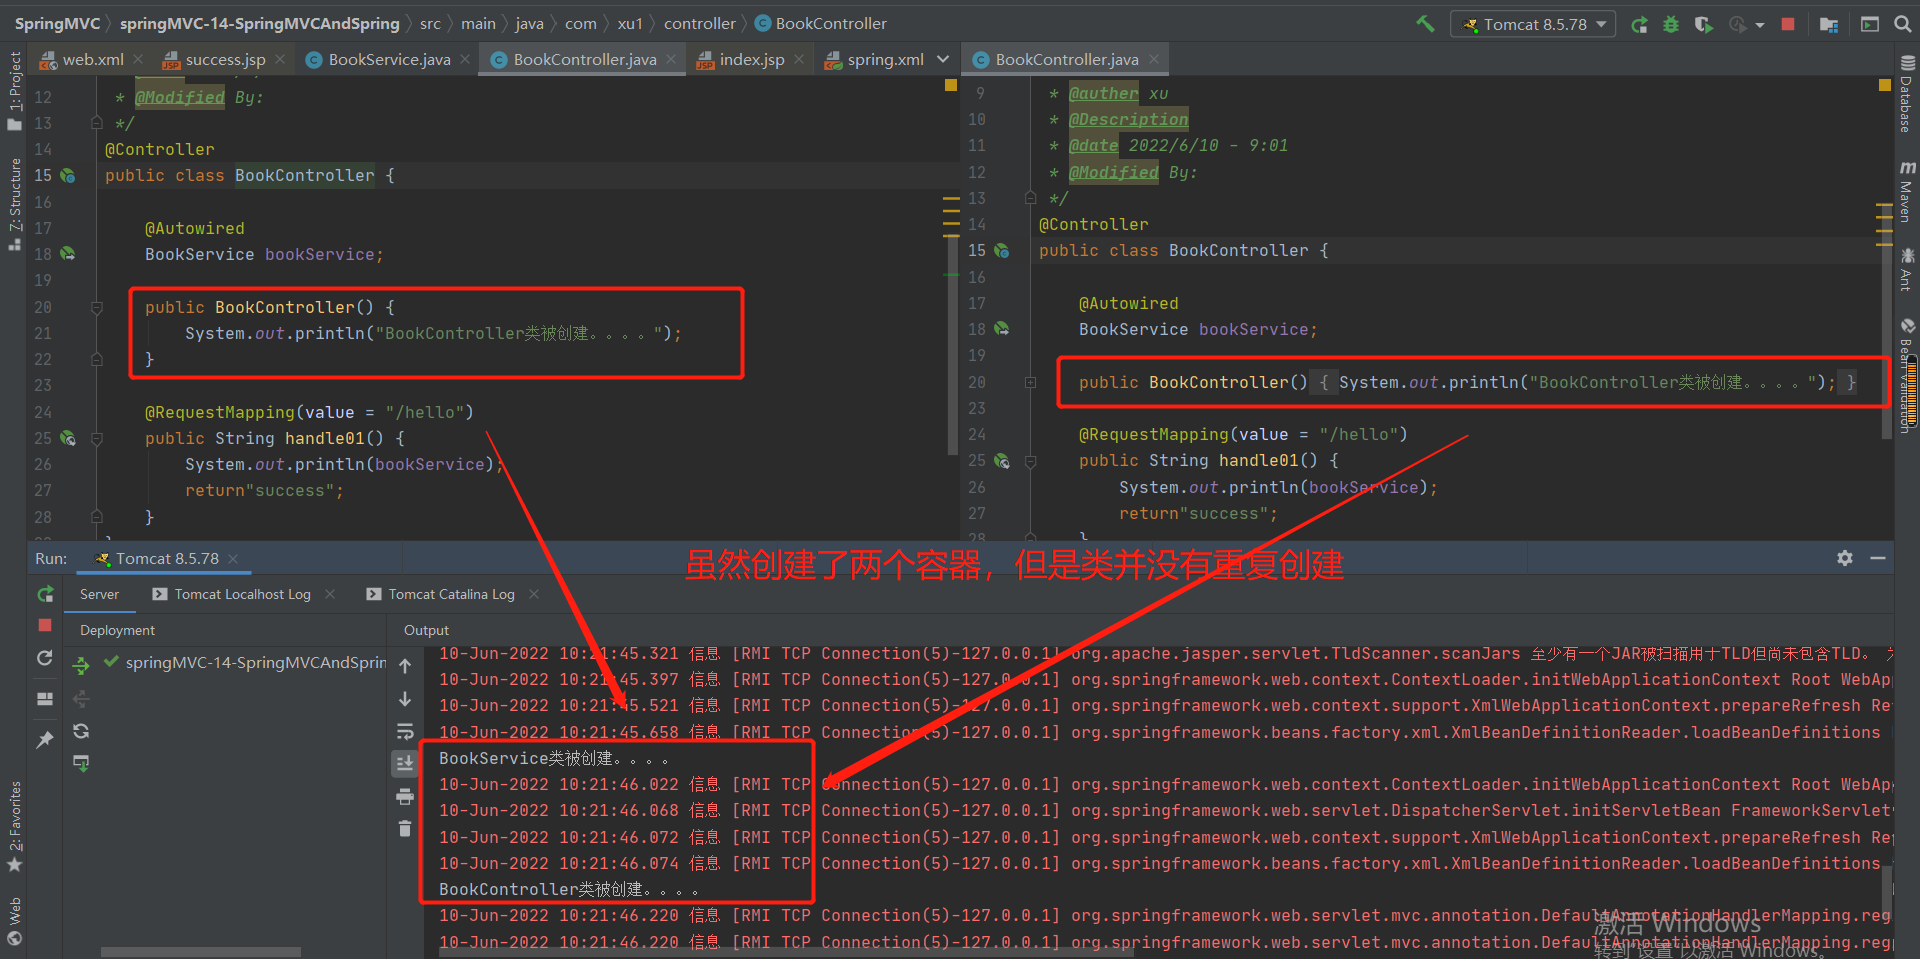
Task: Toggle the 1: Project tool window
Action: coord(14,90)
